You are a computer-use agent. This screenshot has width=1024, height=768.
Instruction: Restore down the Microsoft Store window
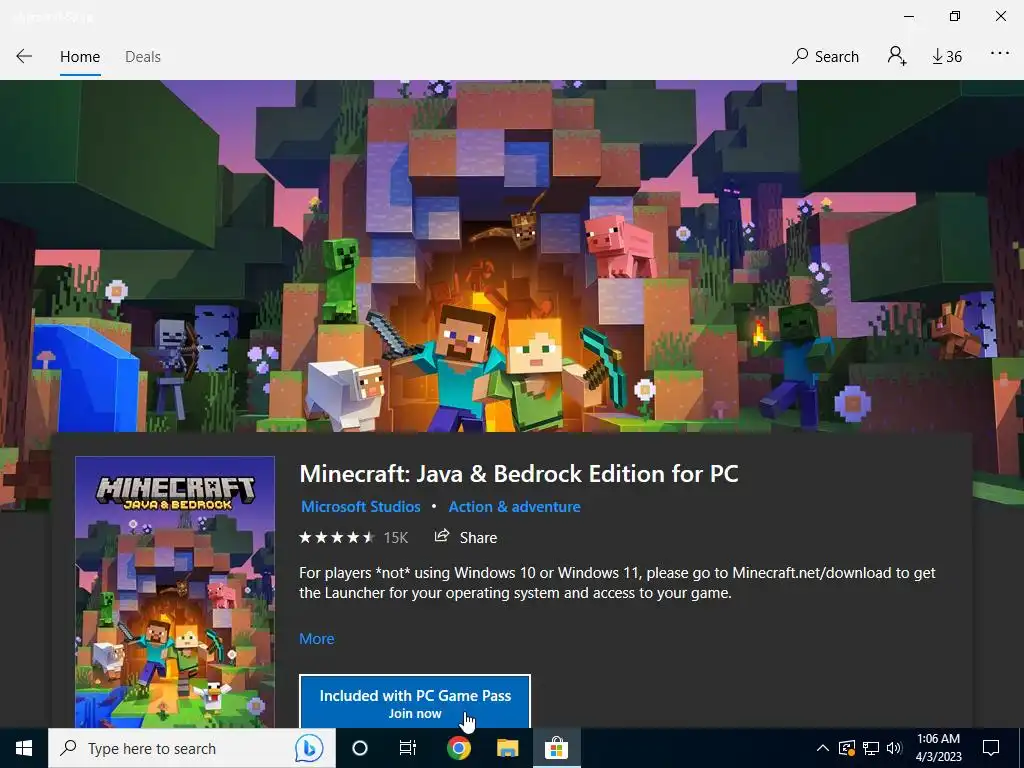[x=955, y=16]
